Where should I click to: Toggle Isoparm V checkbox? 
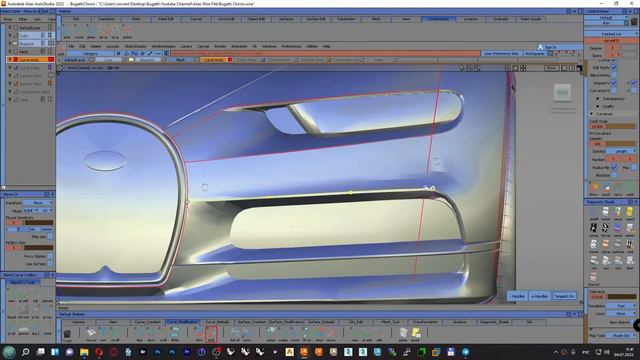click(634, 83)
